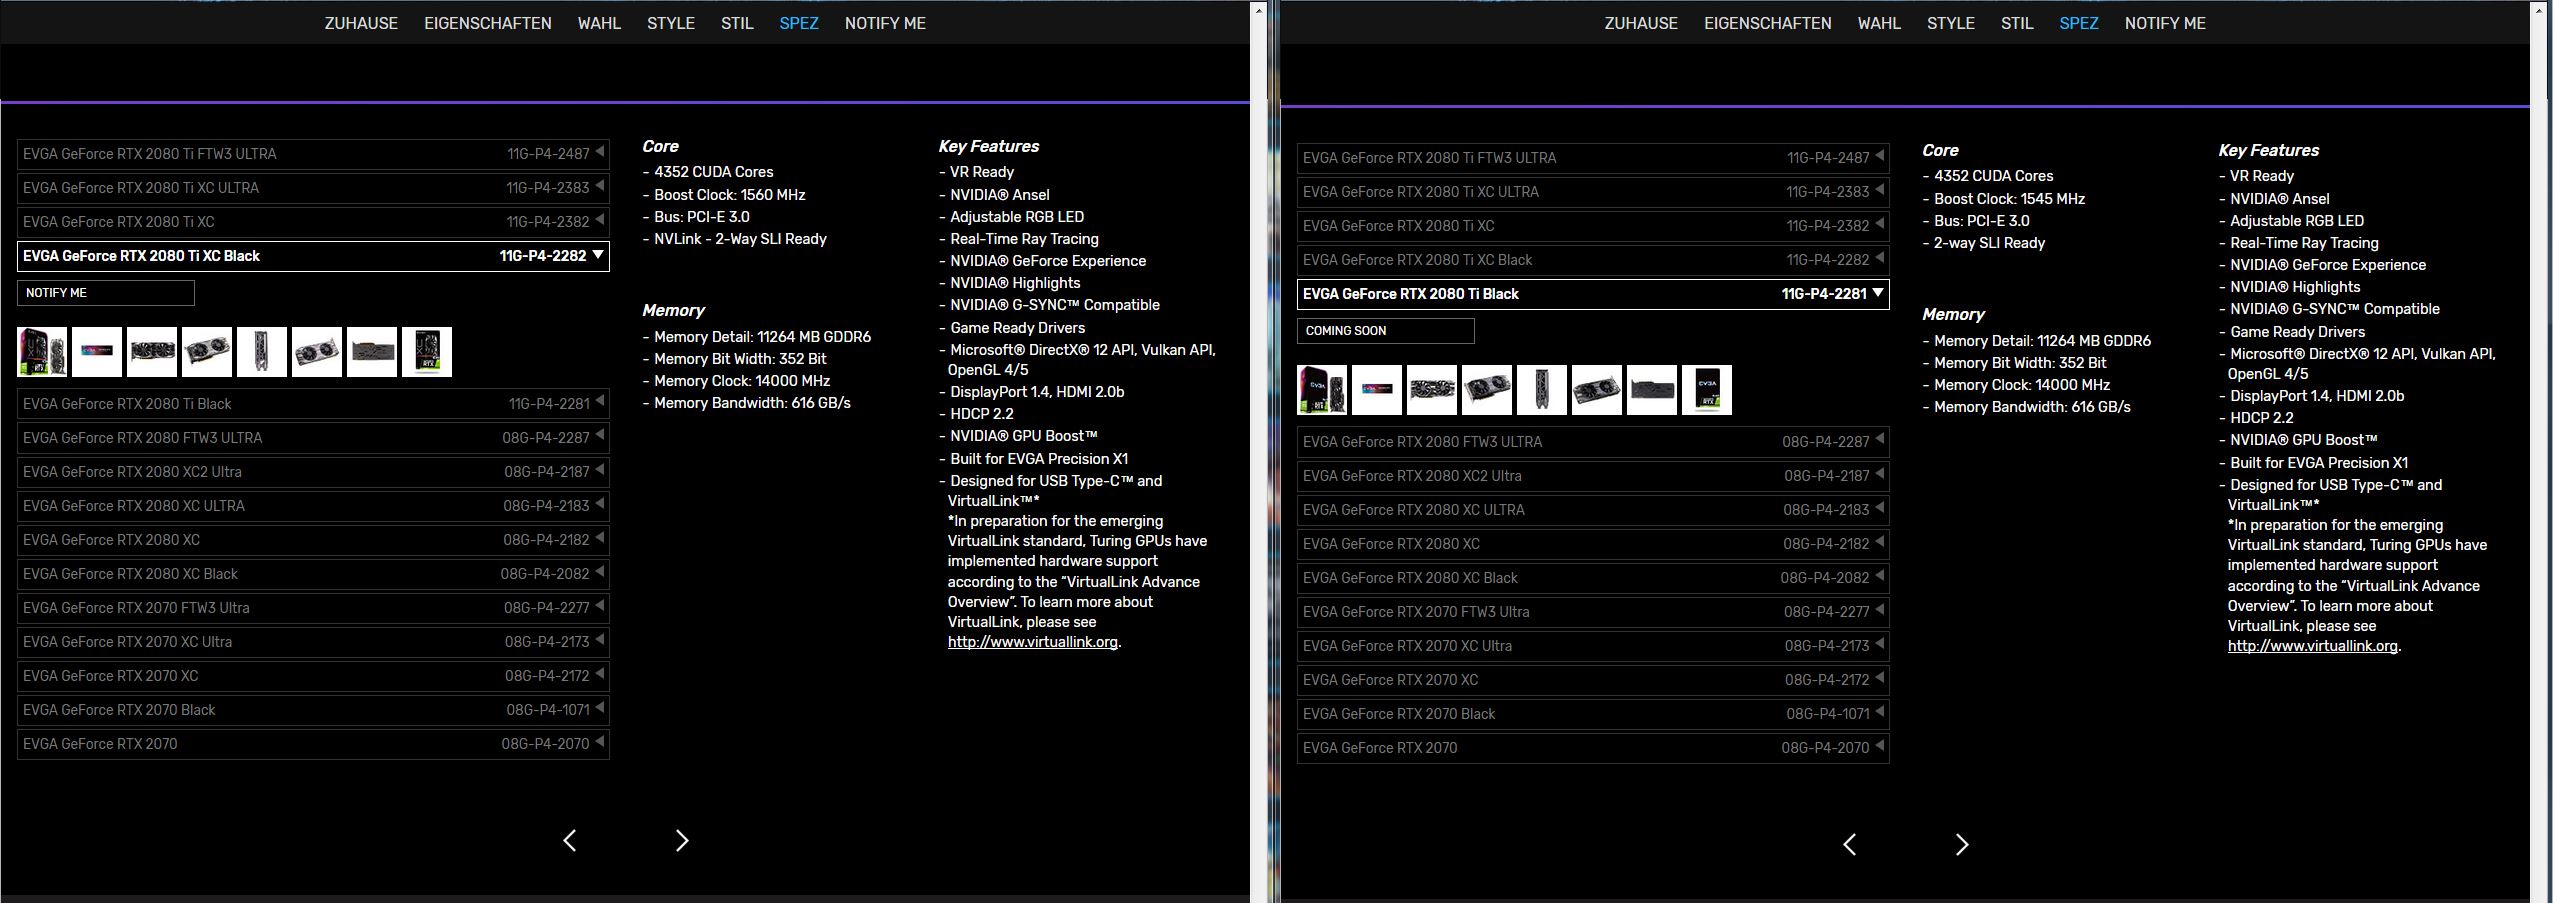Go to previous slide in right window
Image resolution: width=2553 pixels, height=903 pixels.
point(1850,845)
